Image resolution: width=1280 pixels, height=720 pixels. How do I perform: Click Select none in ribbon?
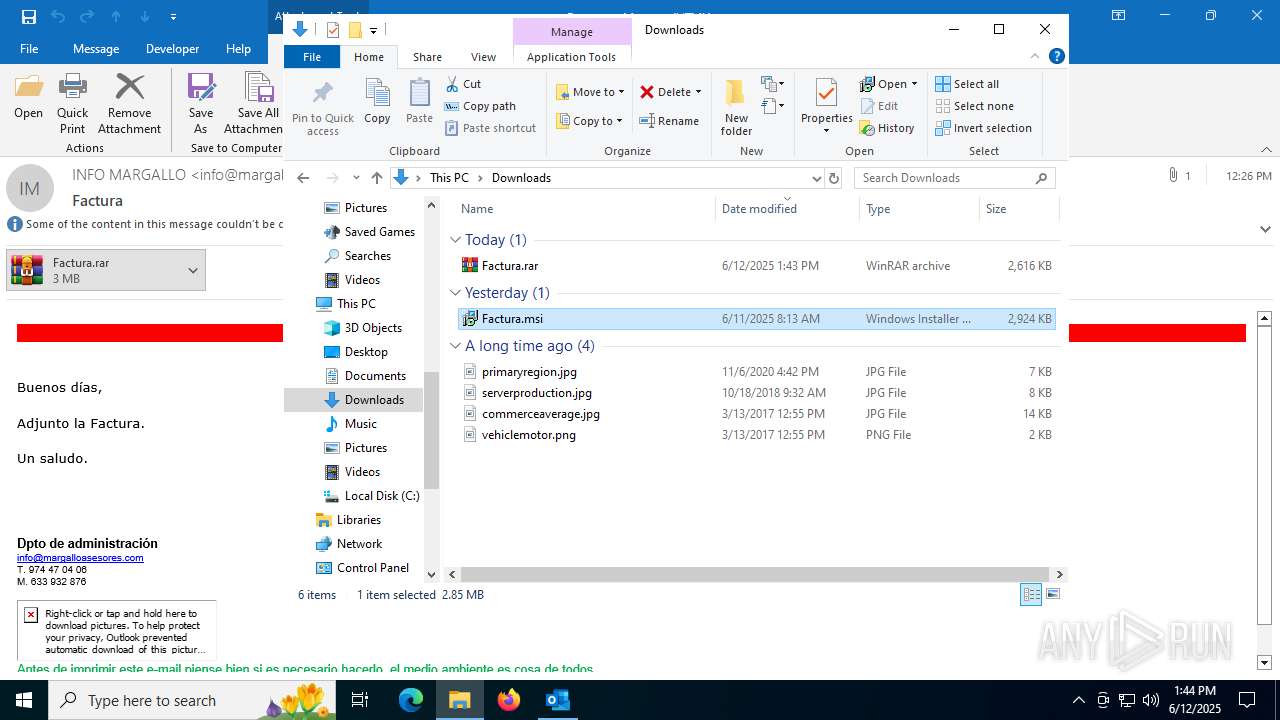pyautogui.click(x=974, y=106)
